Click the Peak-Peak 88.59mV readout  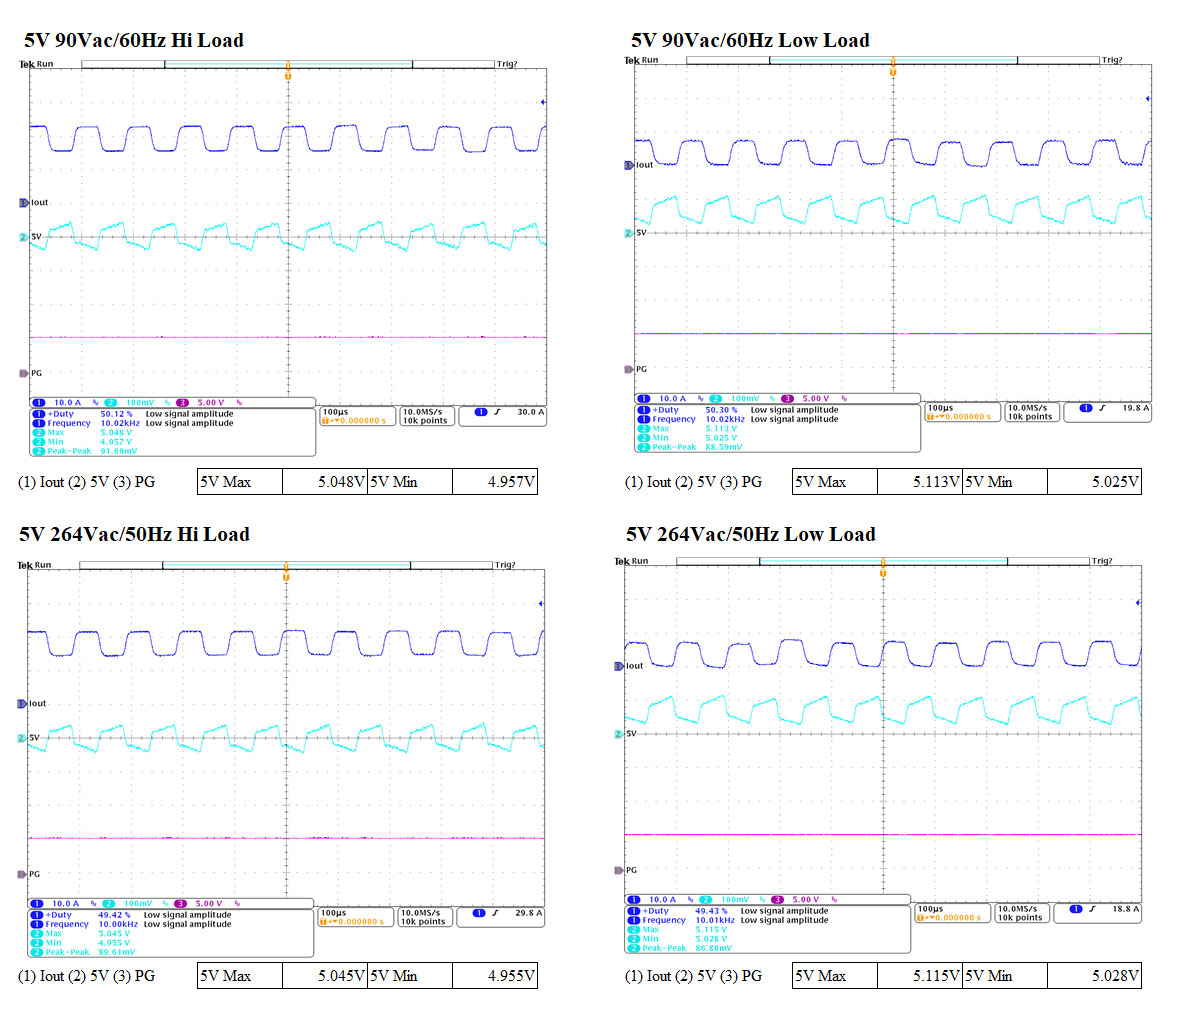[690, 448]
